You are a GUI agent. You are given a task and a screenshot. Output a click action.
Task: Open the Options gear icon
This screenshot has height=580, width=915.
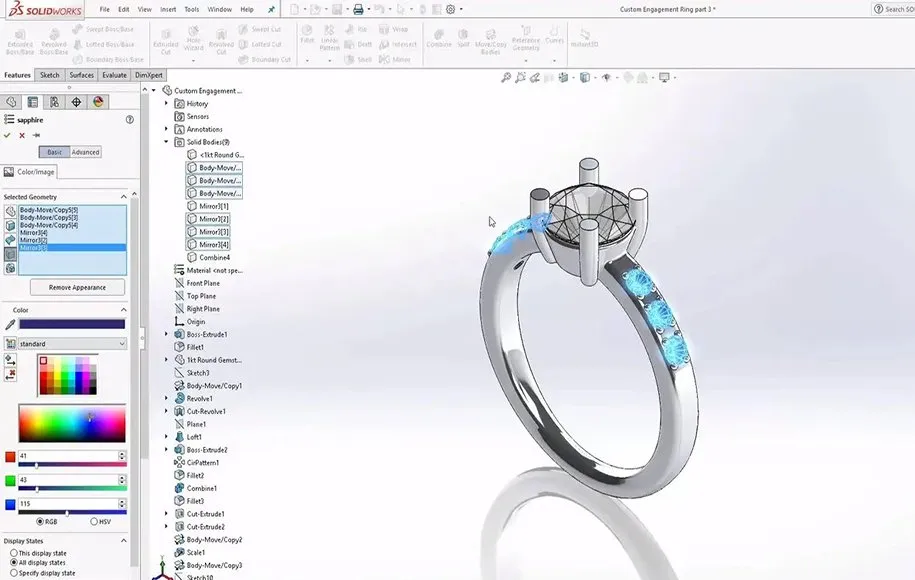click(450, 9)
